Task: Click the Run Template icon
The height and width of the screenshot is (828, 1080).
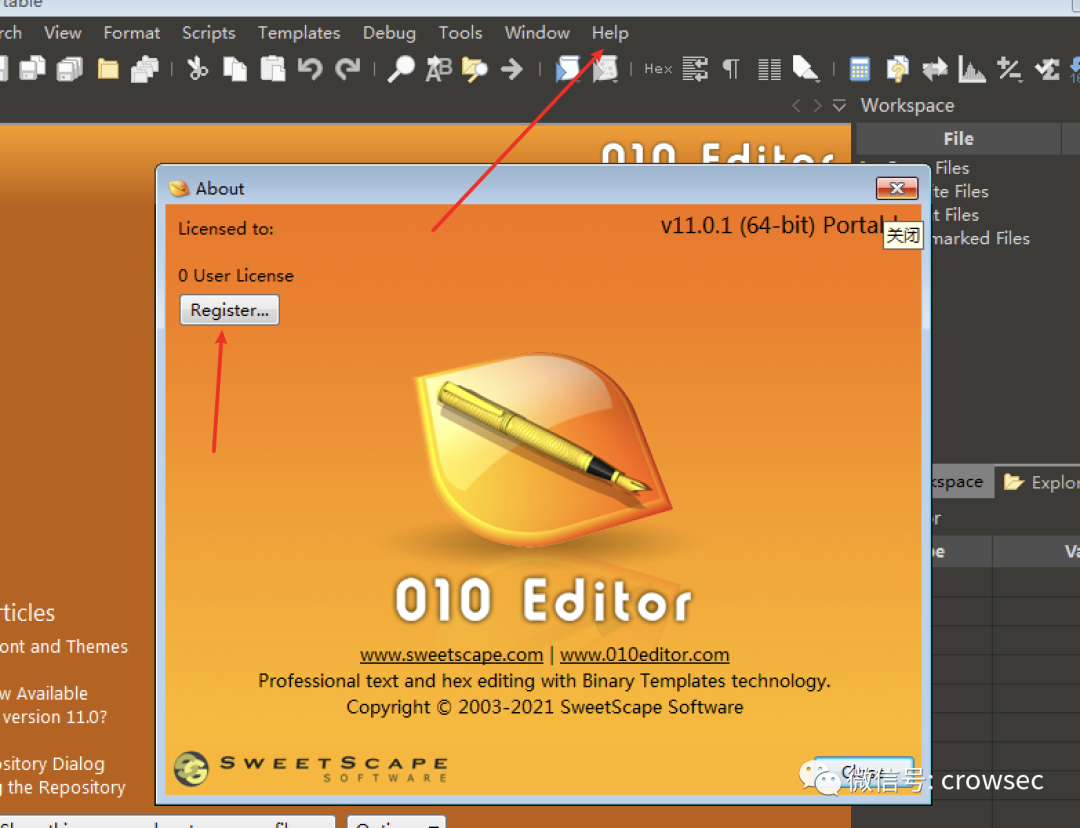Action: [605, 69]
